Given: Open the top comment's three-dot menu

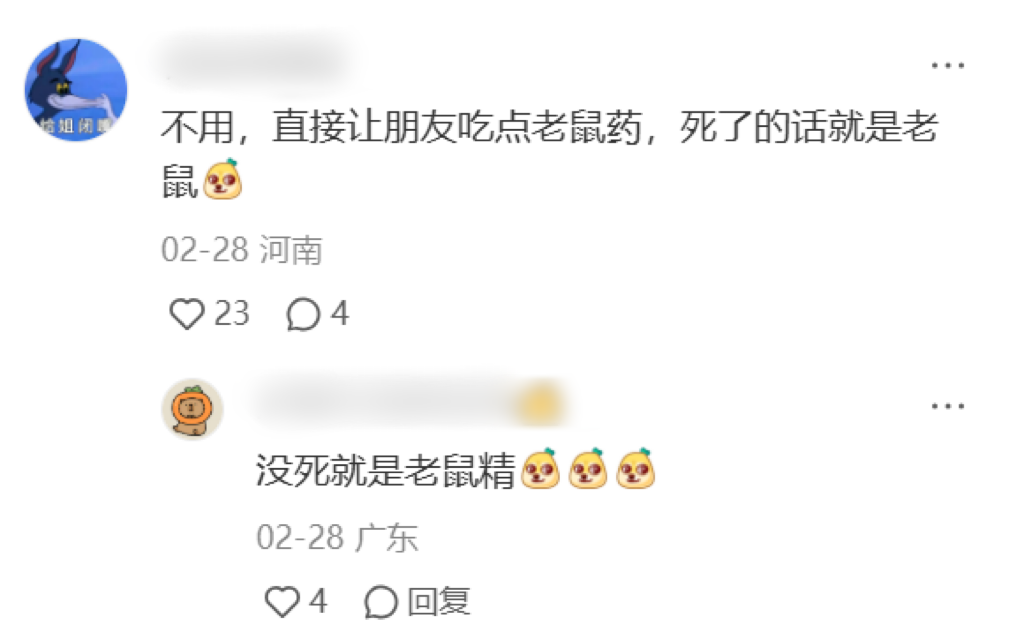Looking at the screenshot, I should coord(948,65).
